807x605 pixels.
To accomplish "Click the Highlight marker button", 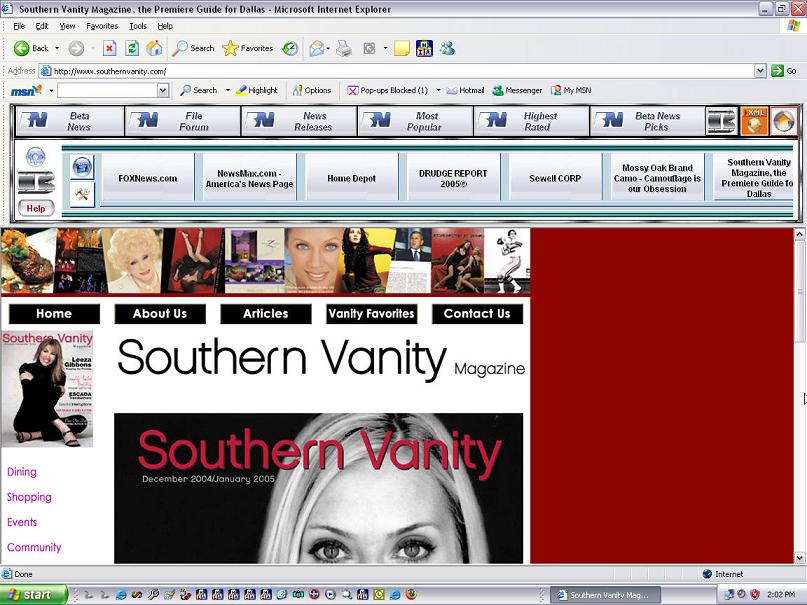I will coord(256,91).
